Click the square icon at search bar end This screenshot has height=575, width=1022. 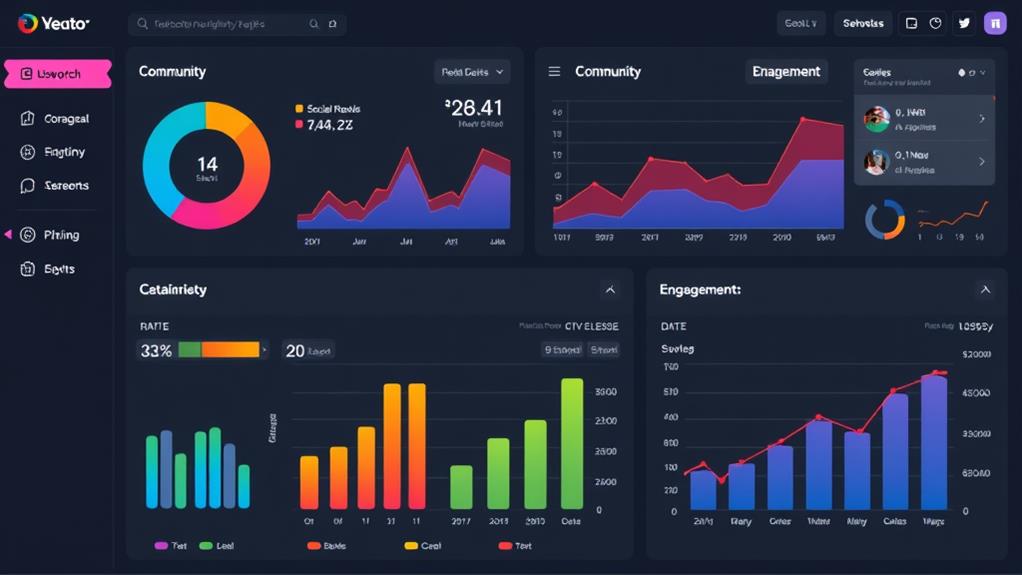[332, 23]
